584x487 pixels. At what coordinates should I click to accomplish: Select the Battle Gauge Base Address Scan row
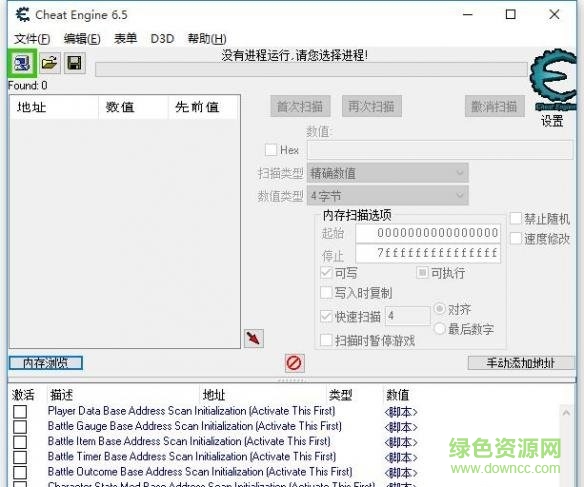pos(195,426)
